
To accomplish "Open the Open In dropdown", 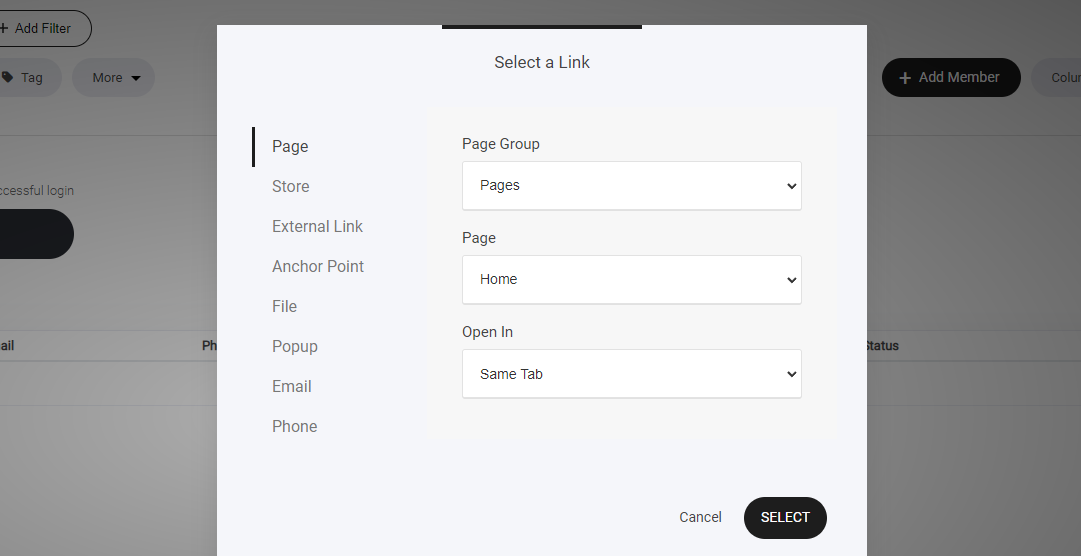I will [631, 374].
